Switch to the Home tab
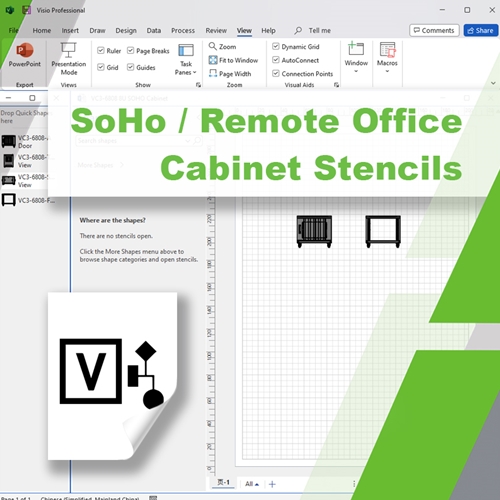Viewport: 500px width, 500px height. click(x=42, y=31)
